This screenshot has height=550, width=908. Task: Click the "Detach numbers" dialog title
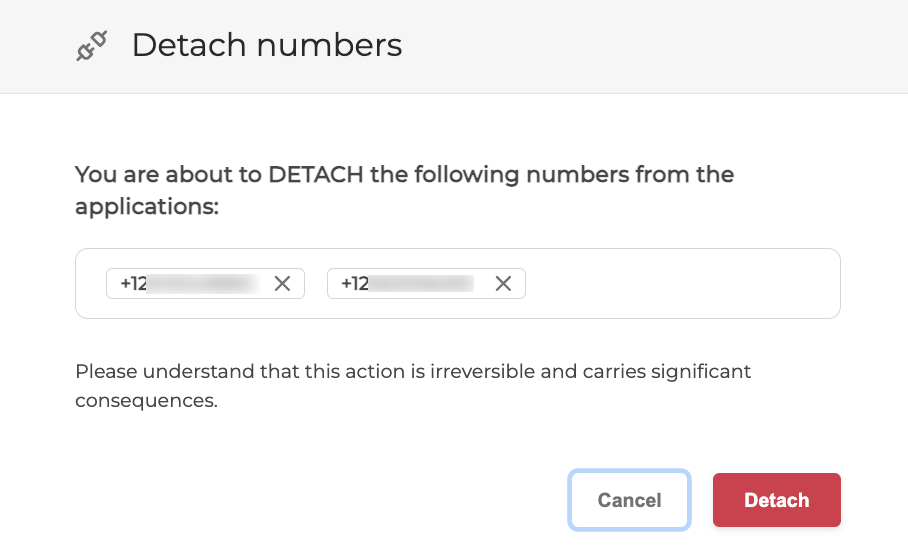[x=266, y=45]
